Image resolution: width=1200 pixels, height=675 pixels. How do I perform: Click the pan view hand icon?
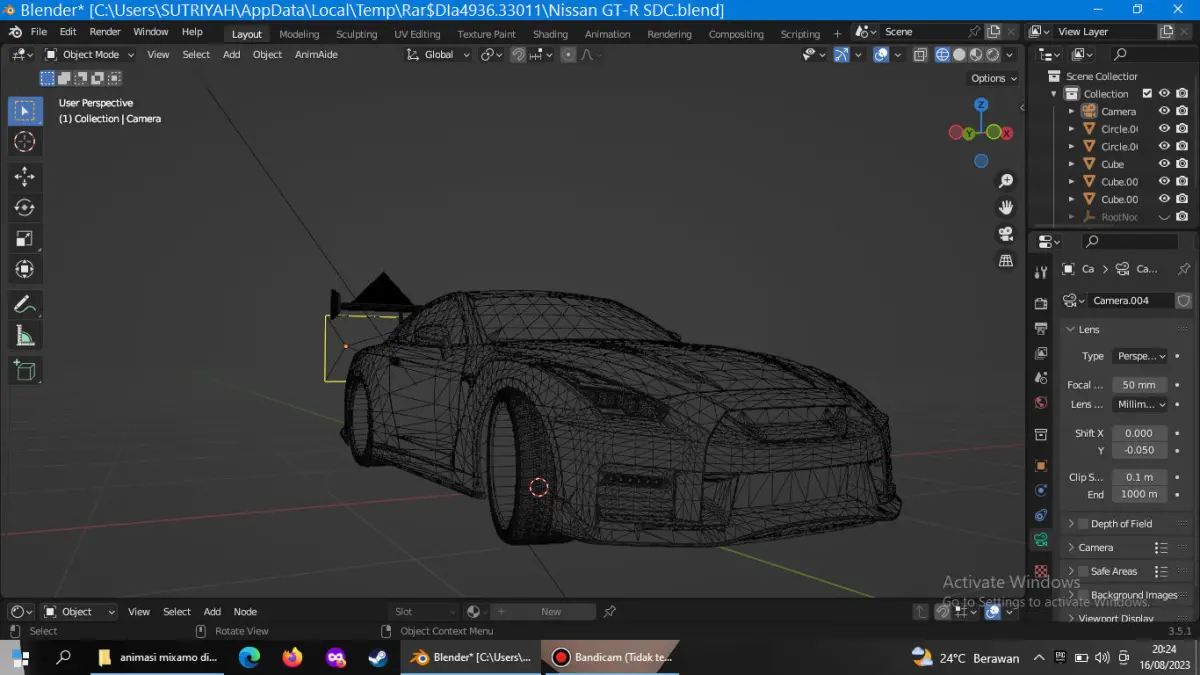[1006, 207]
